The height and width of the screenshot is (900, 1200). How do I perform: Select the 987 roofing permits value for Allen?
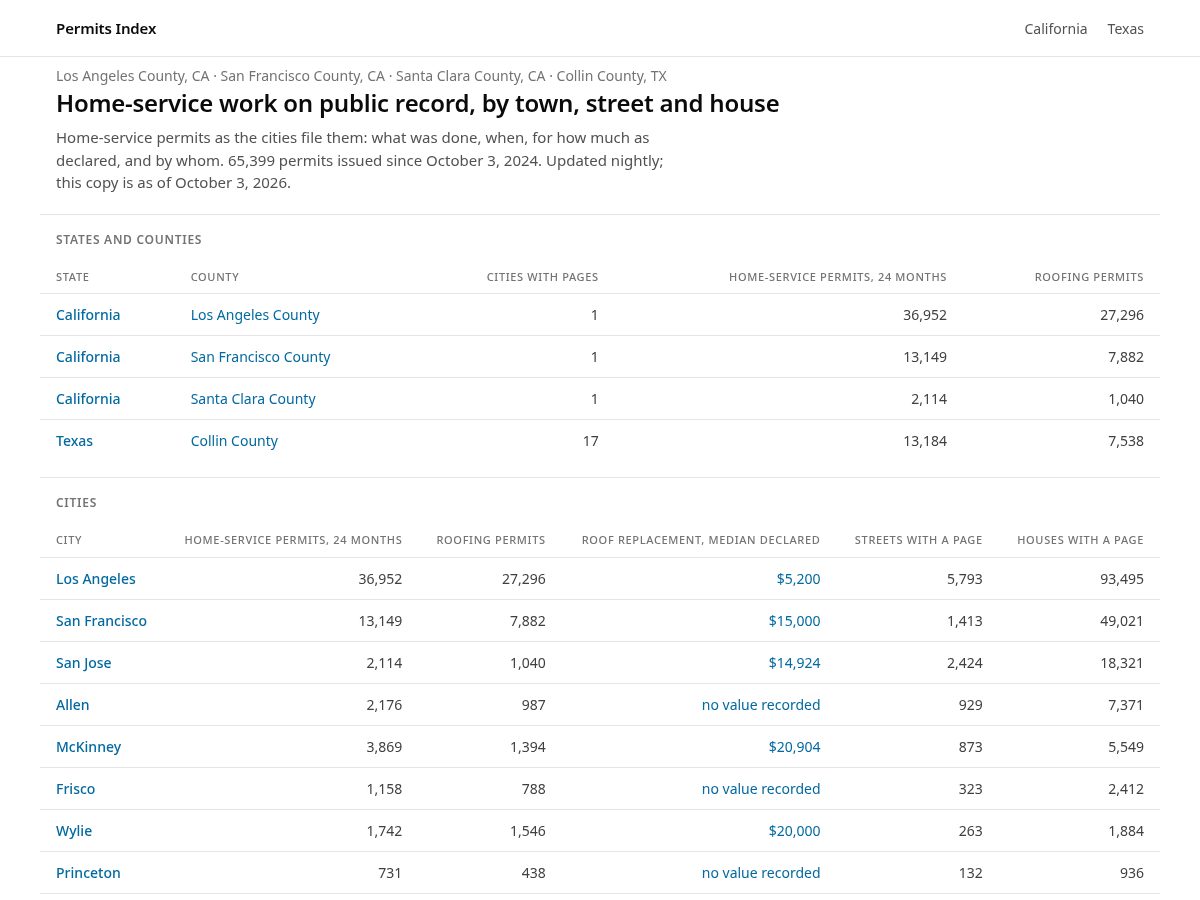534,705
